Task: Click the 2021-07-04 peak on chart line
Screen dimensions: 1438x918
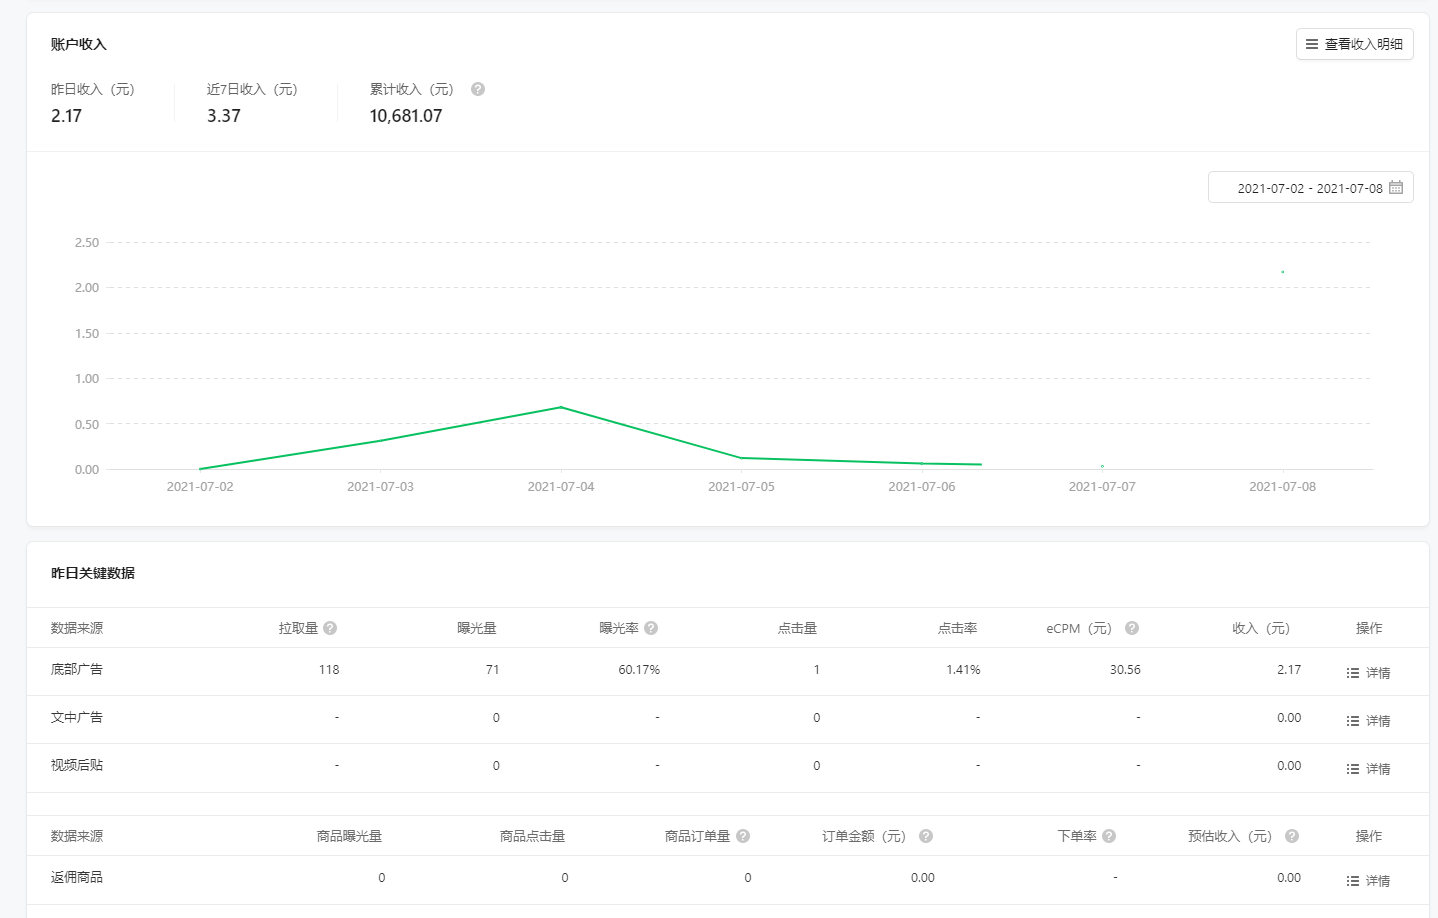Action: pos(561,407)
